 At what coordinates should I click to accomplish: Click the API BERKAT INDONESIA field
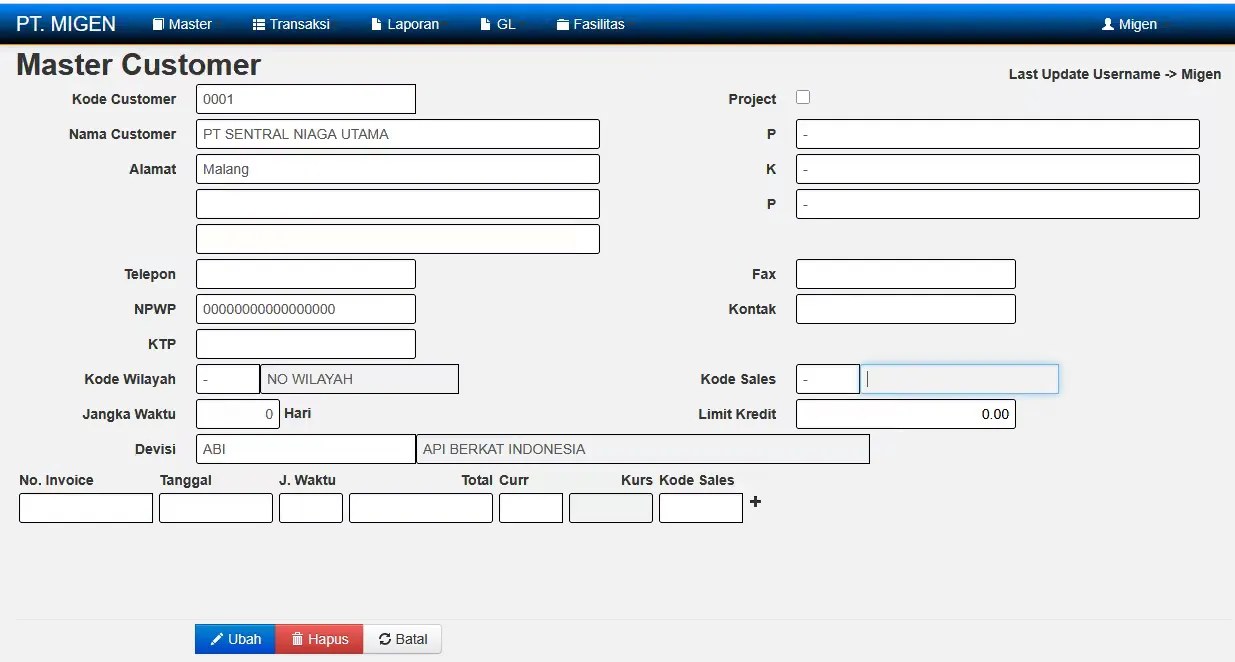tap(643, 449)
